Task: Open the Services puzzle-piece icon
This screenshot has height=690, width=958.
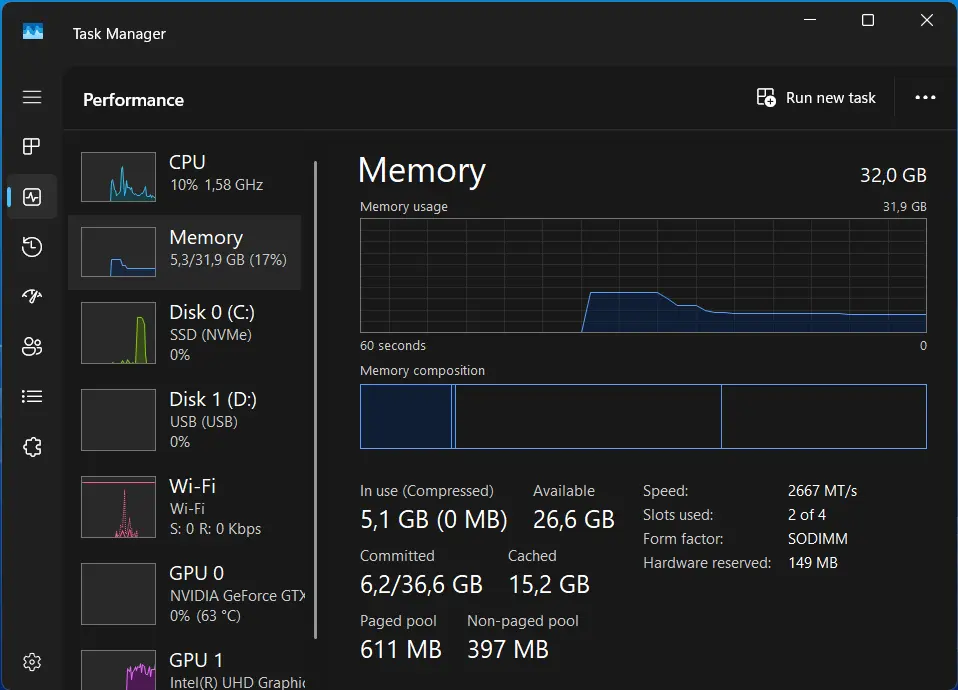Action: (x=32, y=447)
